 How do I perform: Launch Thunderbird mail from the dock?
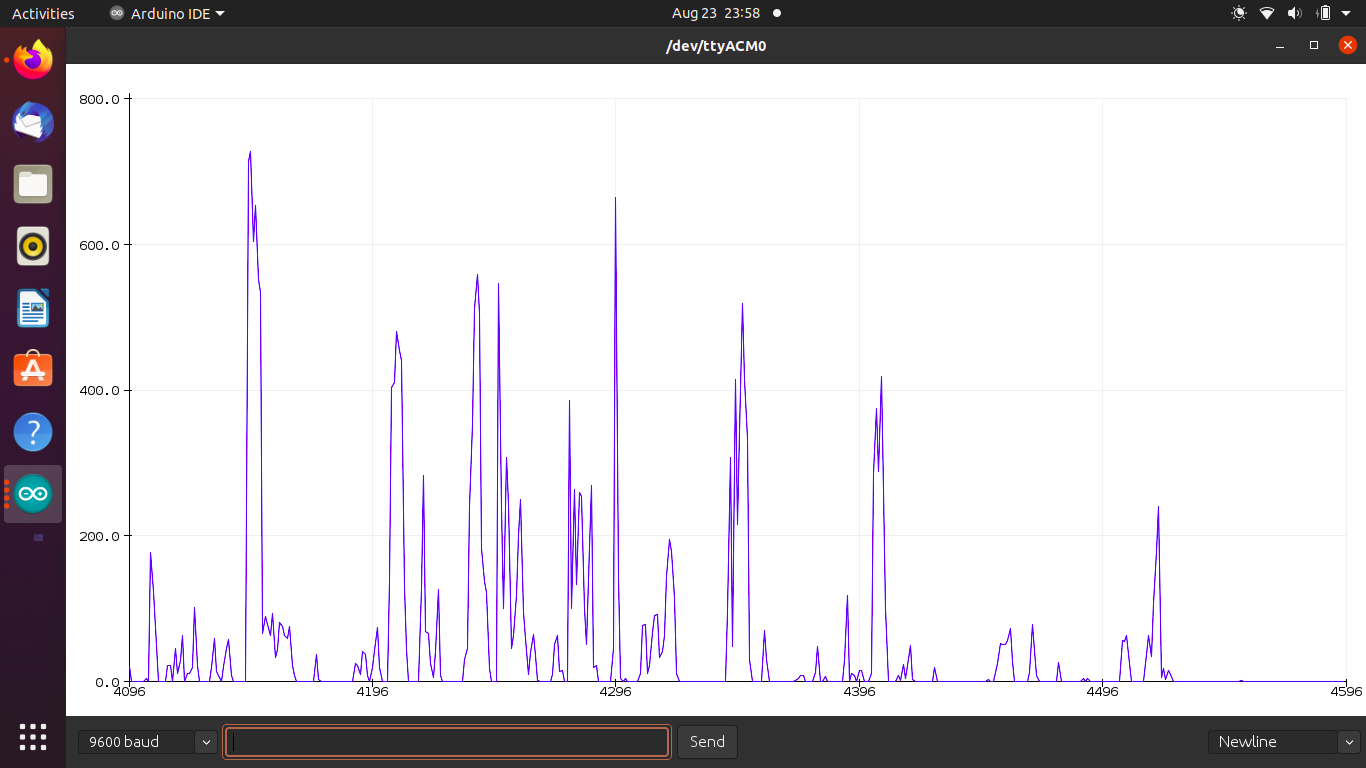33,122
